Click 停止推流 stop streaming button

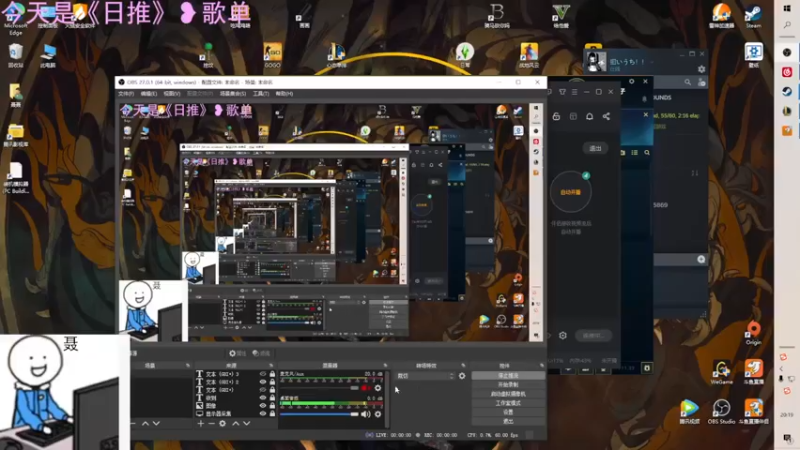pyautogui.click(x=508, y=376)
